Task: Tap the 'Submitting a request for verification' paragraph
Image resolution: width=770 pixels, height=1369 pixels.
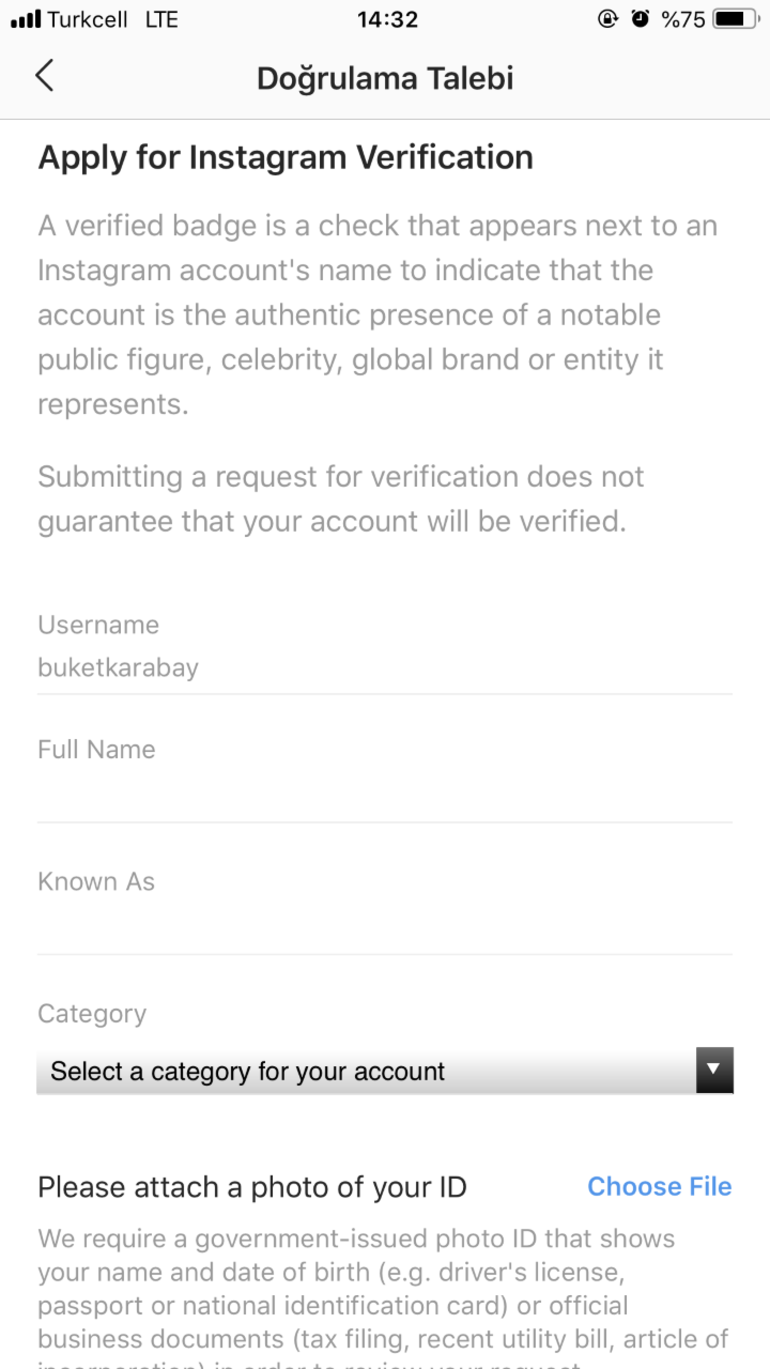Action: [340, 498]
